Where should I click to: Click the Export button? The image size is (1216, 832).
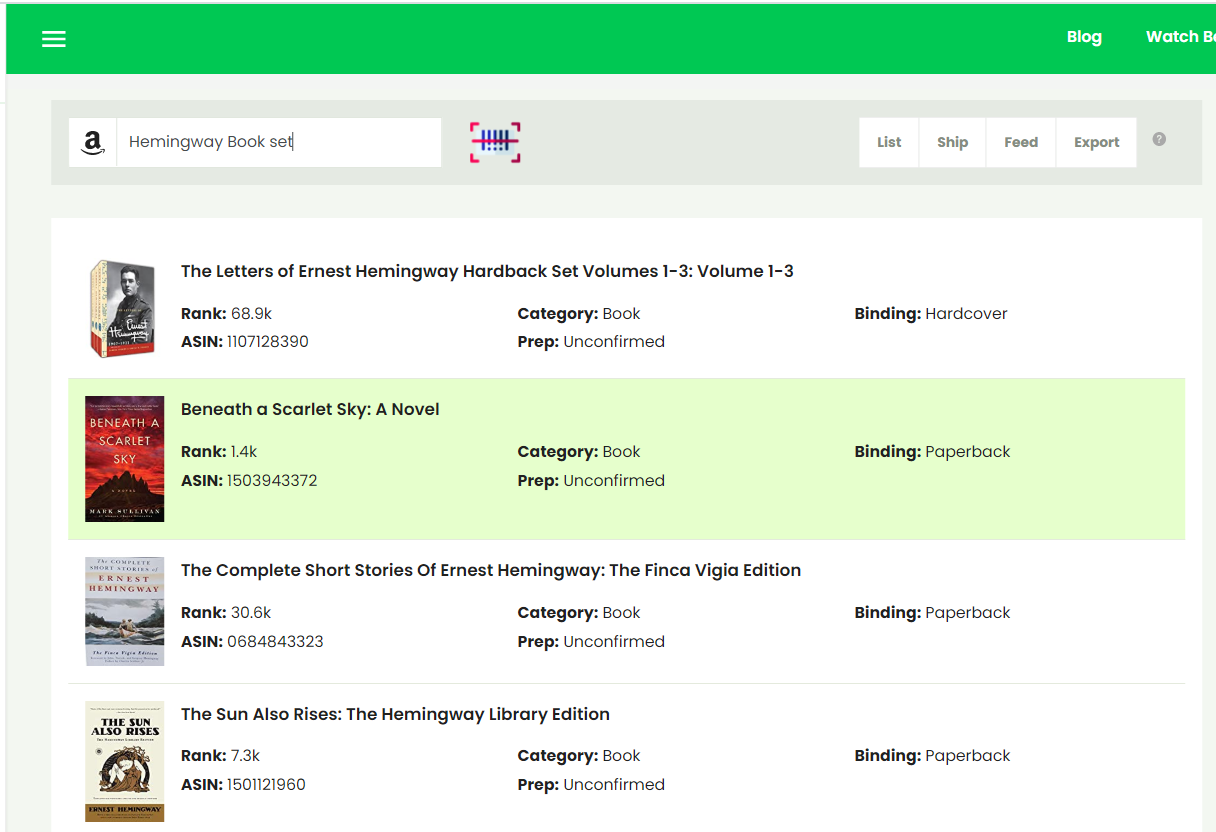point(1096,142)
